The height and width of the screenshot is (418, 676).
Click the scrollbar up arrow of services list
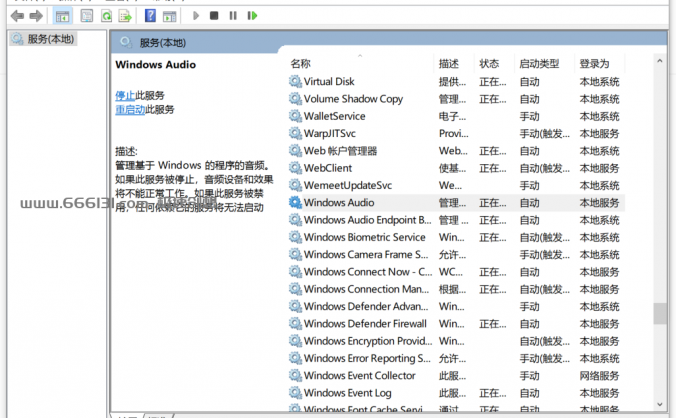coord(660,61)
